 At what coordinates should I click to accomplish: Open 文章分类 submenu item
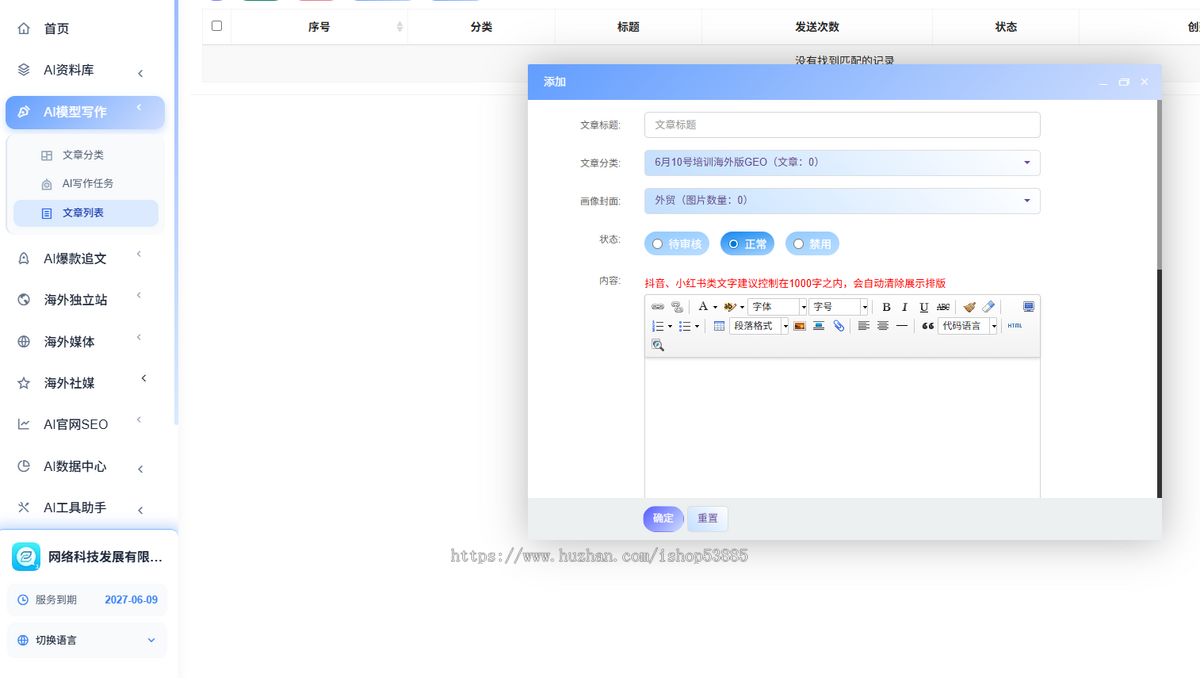tap(85, 155)
